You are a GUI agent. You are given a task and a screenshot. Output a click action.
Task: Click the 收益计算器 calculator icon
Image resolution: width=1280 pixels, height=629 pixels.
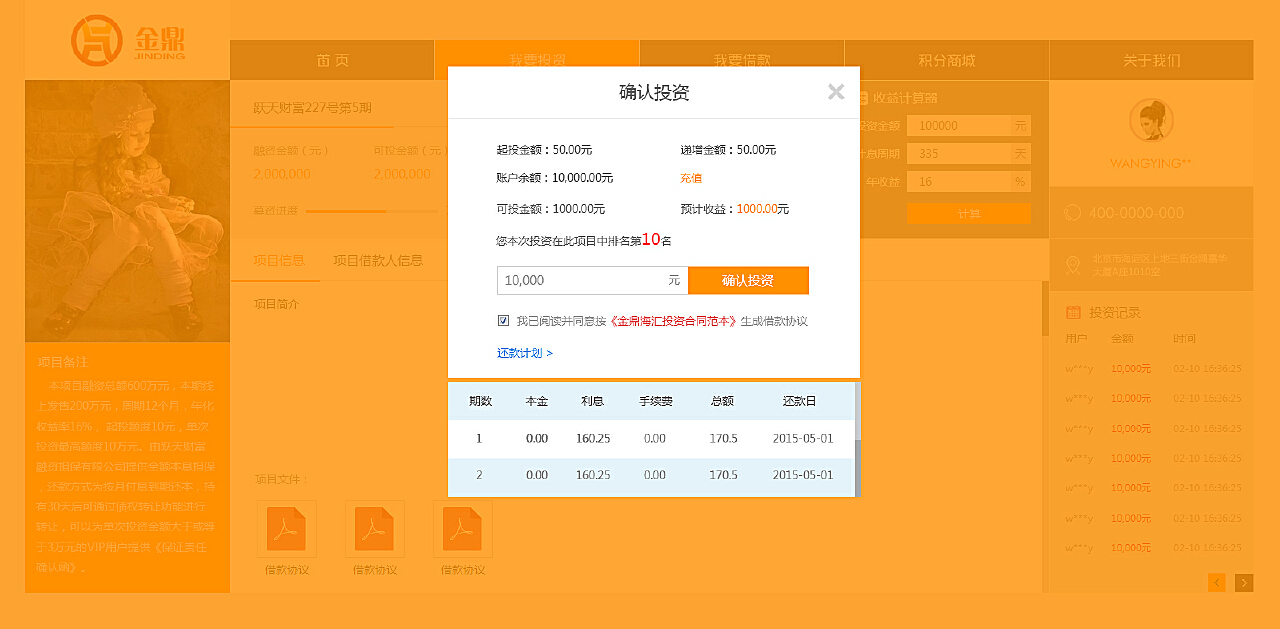[864, 98]
